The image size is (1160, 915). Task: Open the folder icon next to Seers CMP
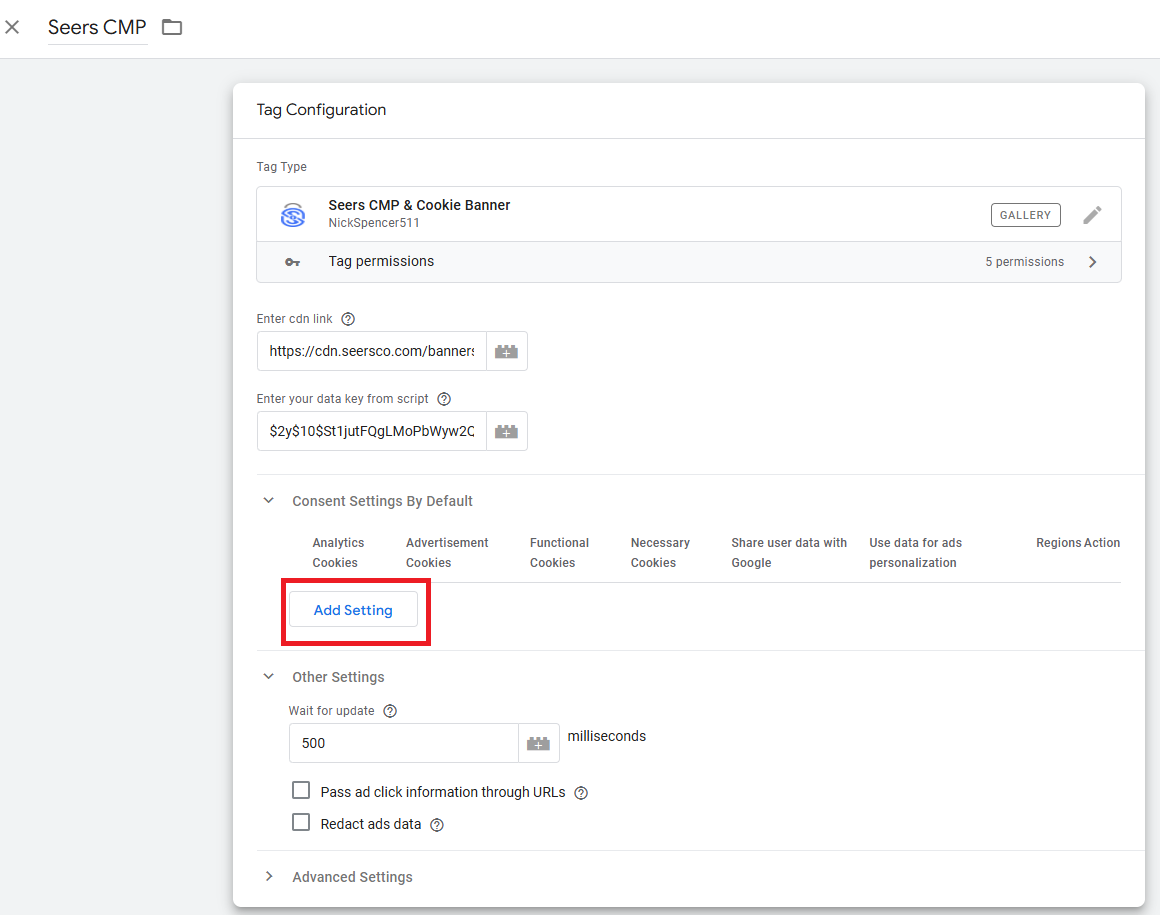(x=172, y=27)
